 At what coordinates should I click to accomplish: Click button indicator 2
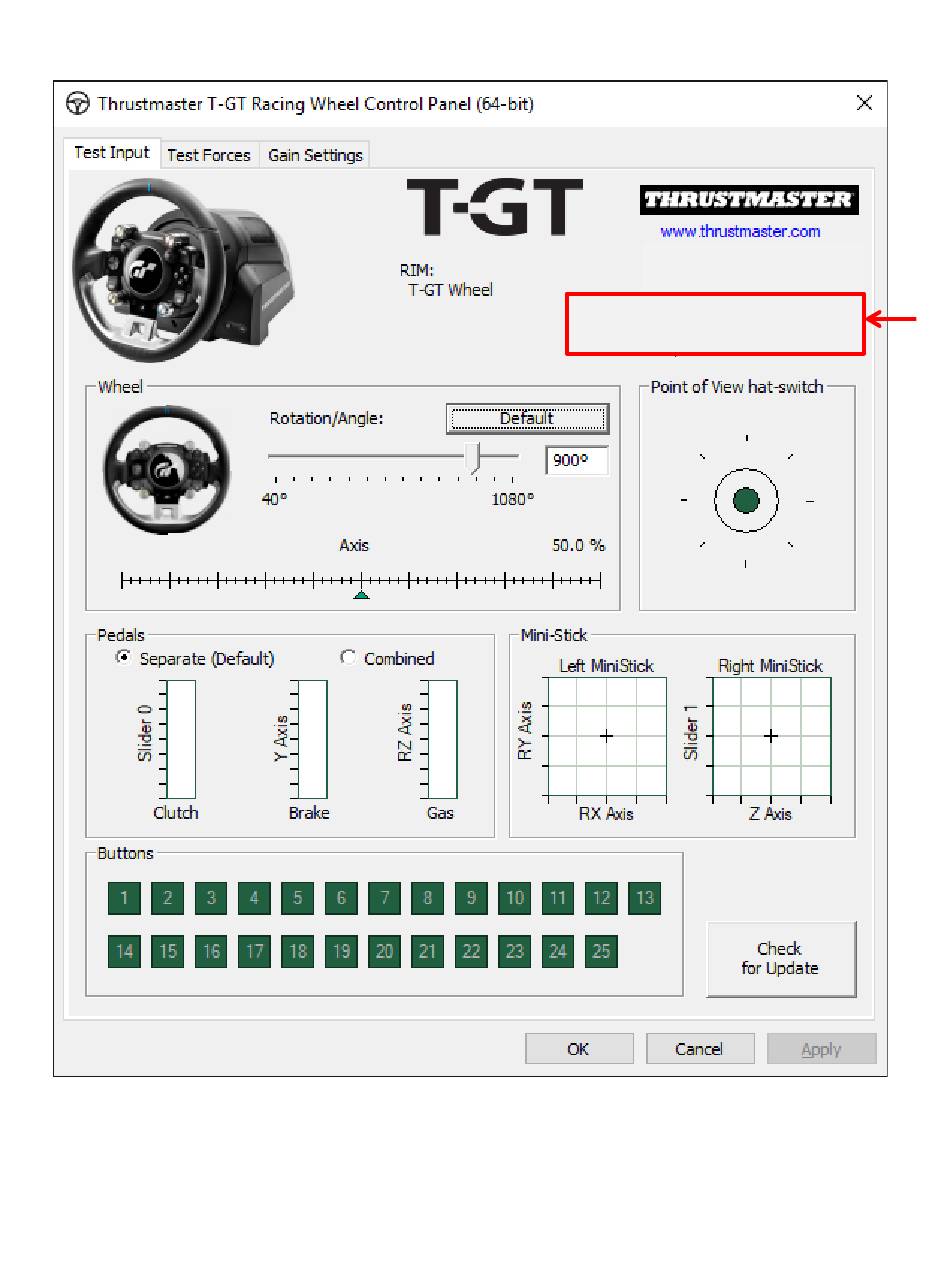click(167, 898)
